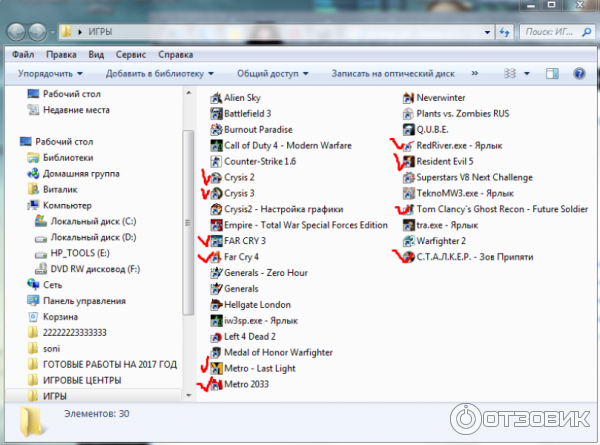Go forward with the forward arrow

click(38, 32)
